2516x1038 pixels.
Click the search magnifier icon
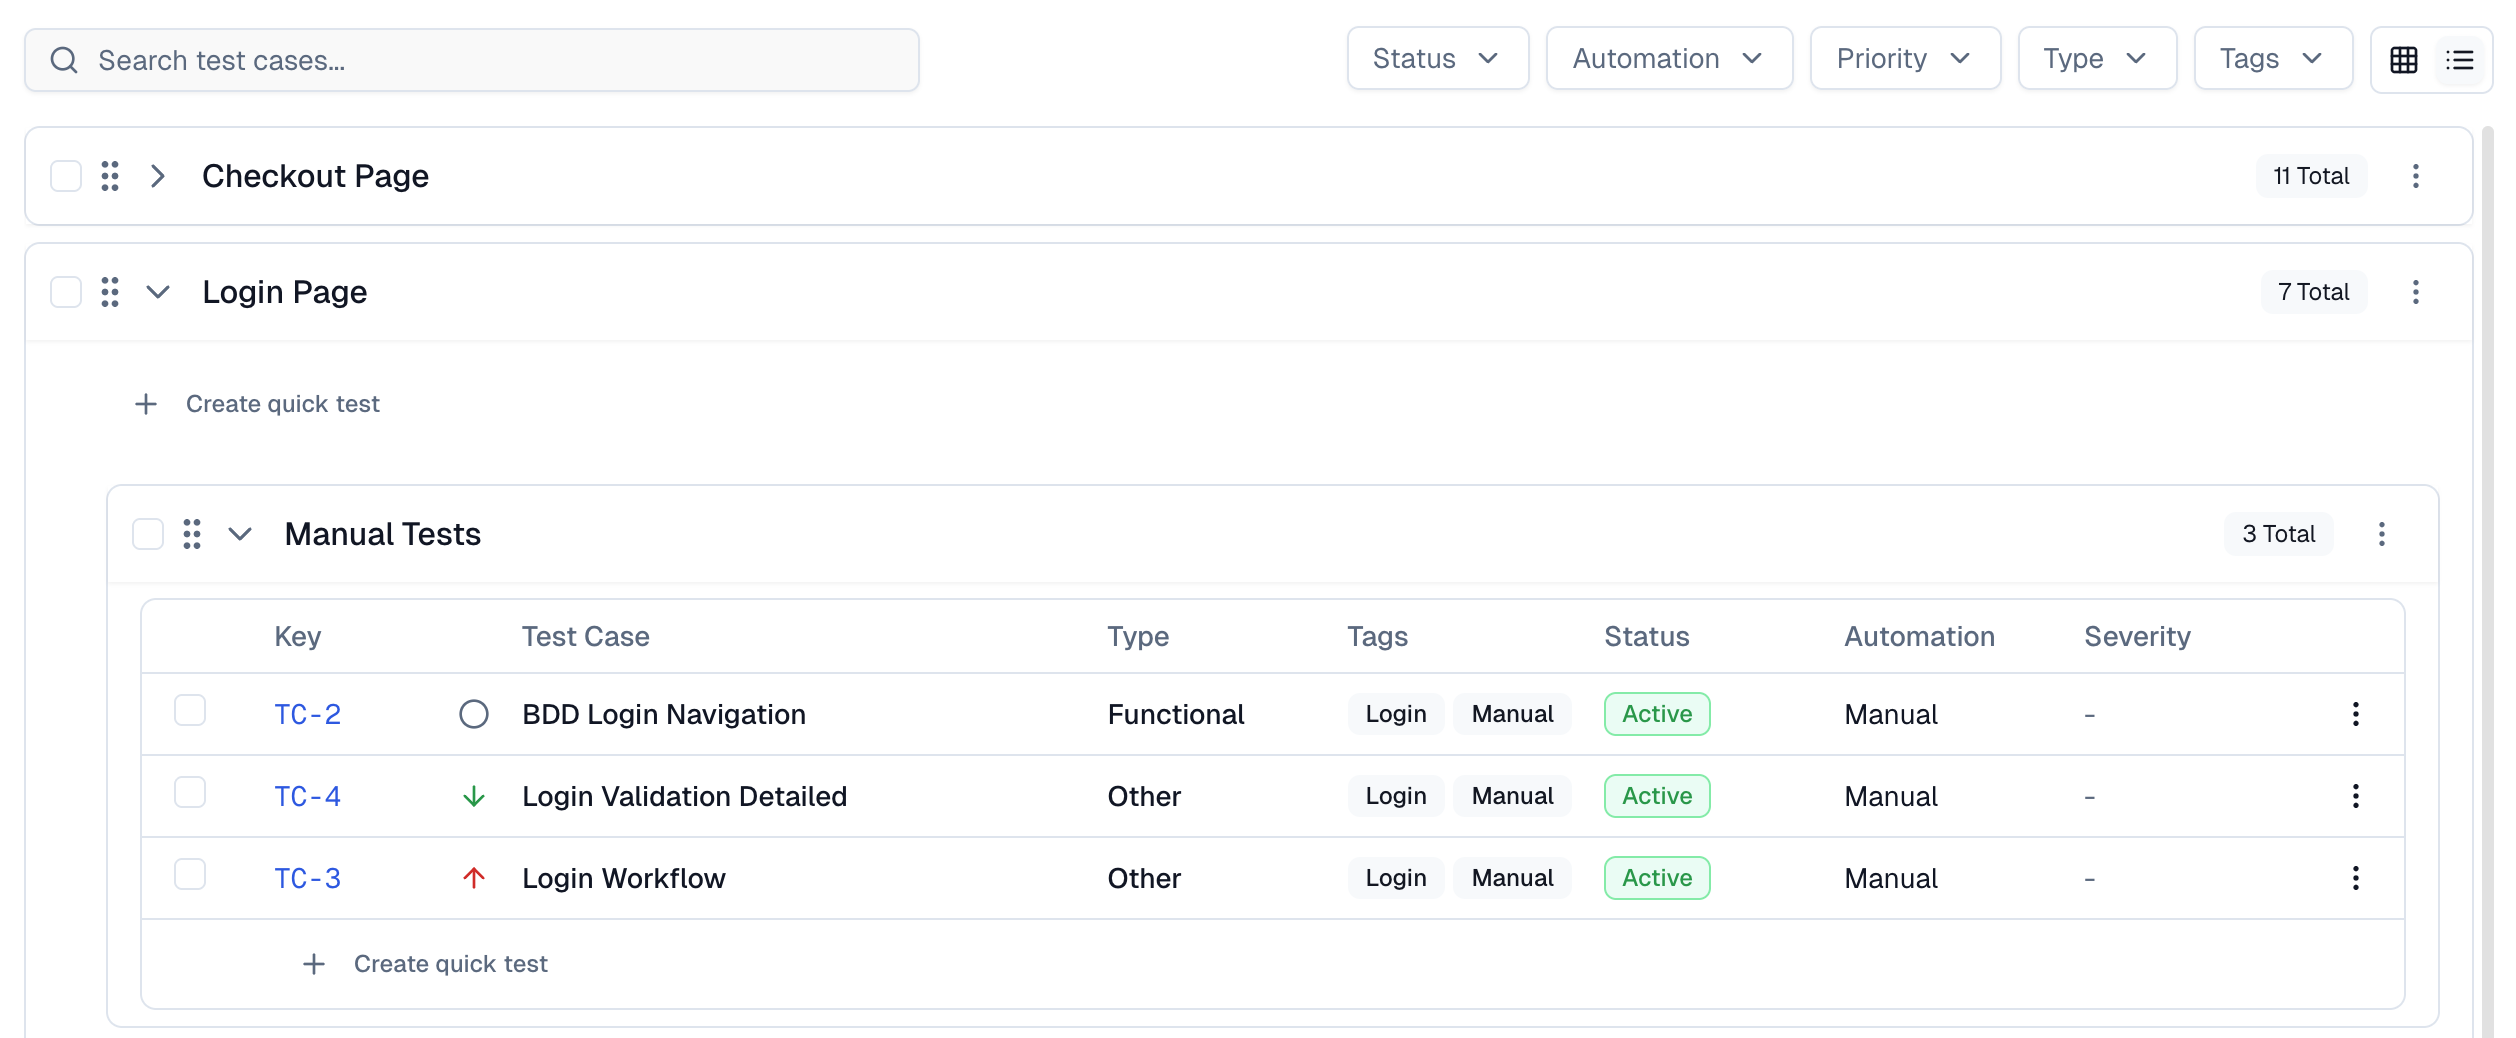point(64,60)
